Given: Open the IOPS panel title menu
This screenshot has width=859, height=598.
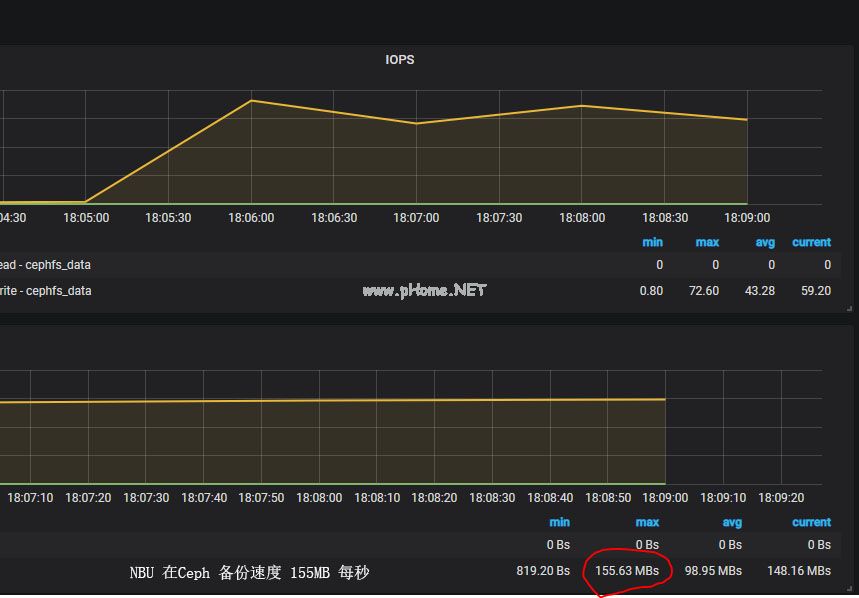Looking at the screenshot, I should coord(400,59).
